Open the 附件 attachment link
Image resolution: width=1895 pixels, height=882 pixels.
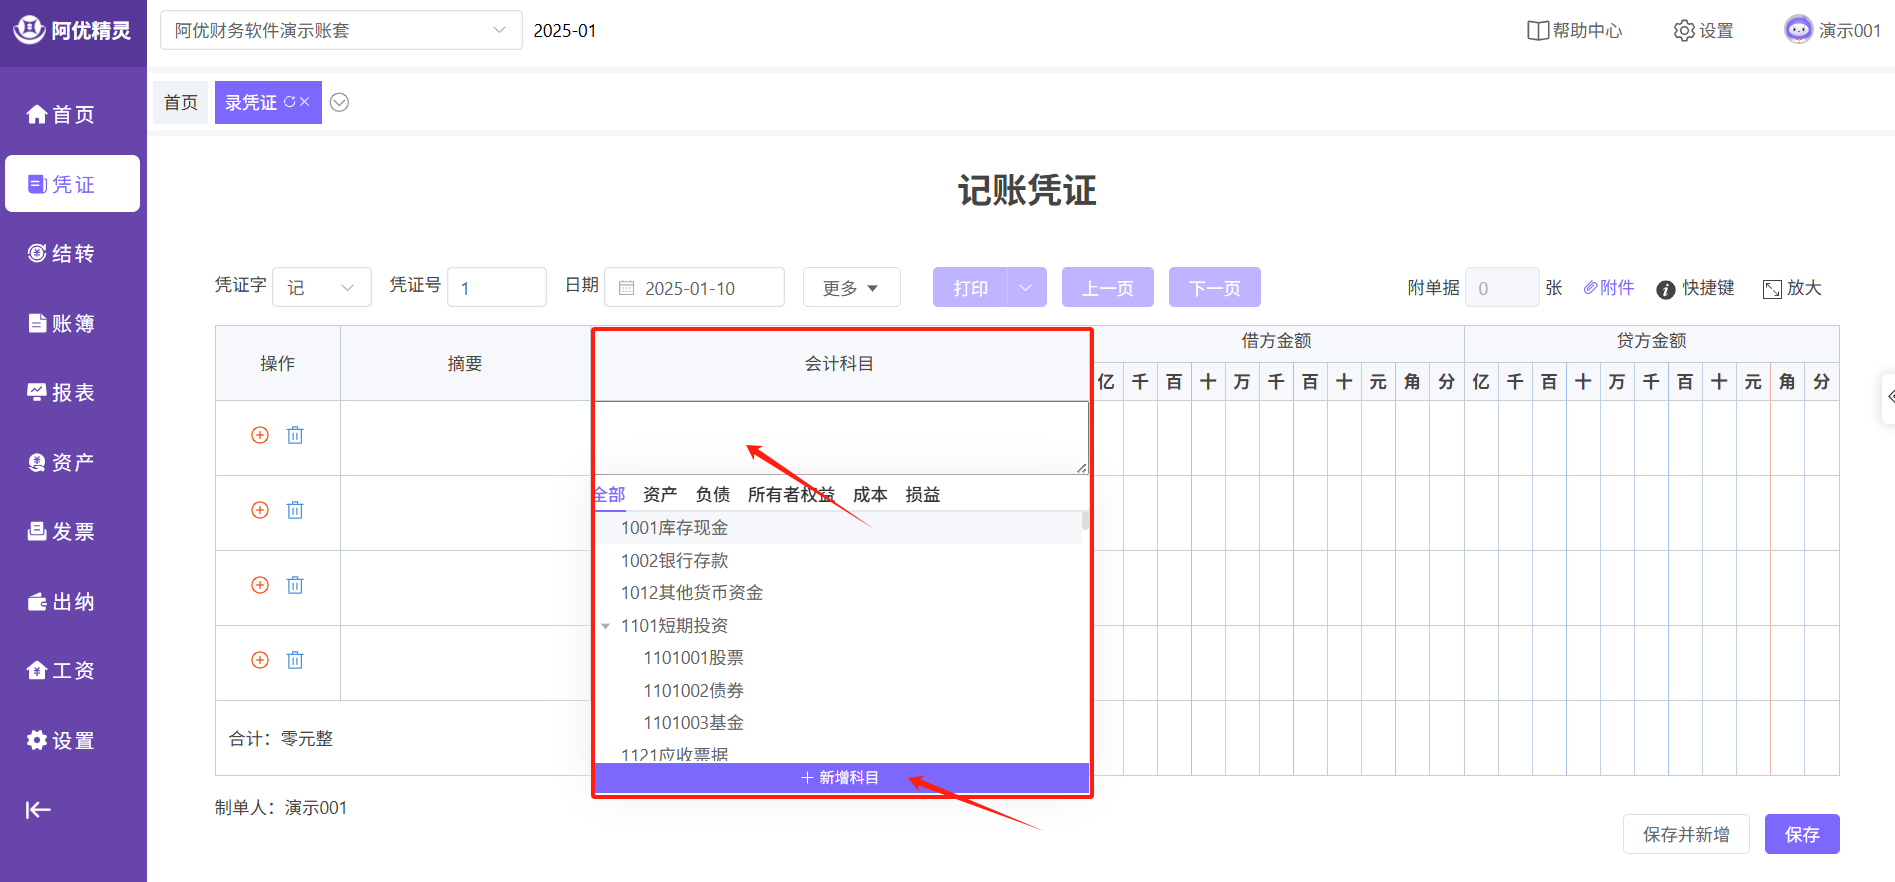[1608, 288]
